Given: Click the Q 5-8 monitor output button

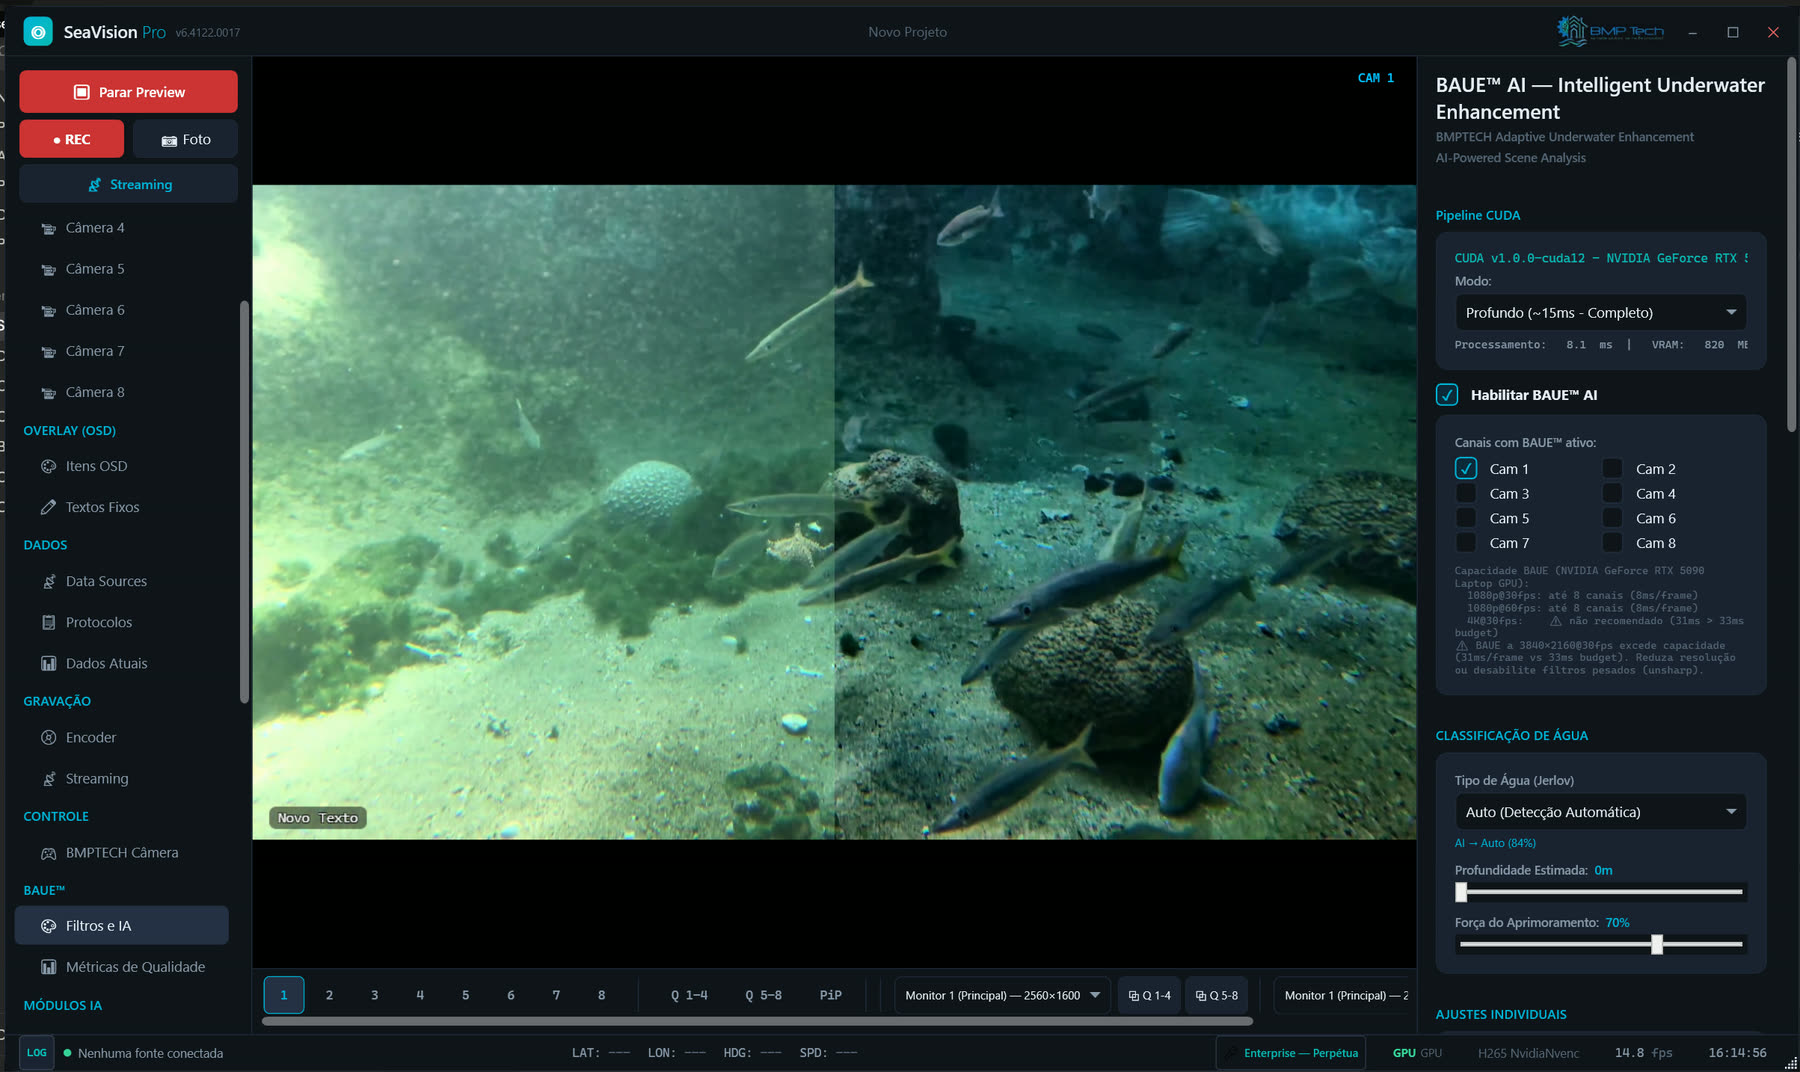Looking at the screenshot, I should [1216, 995].
